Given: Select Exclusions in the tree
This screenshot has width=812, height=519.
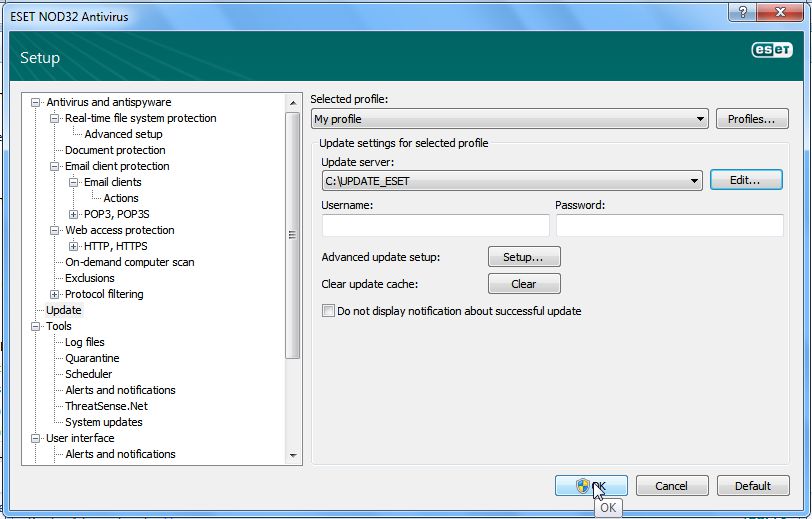Looking at the screenshot, I should point(90,279).
